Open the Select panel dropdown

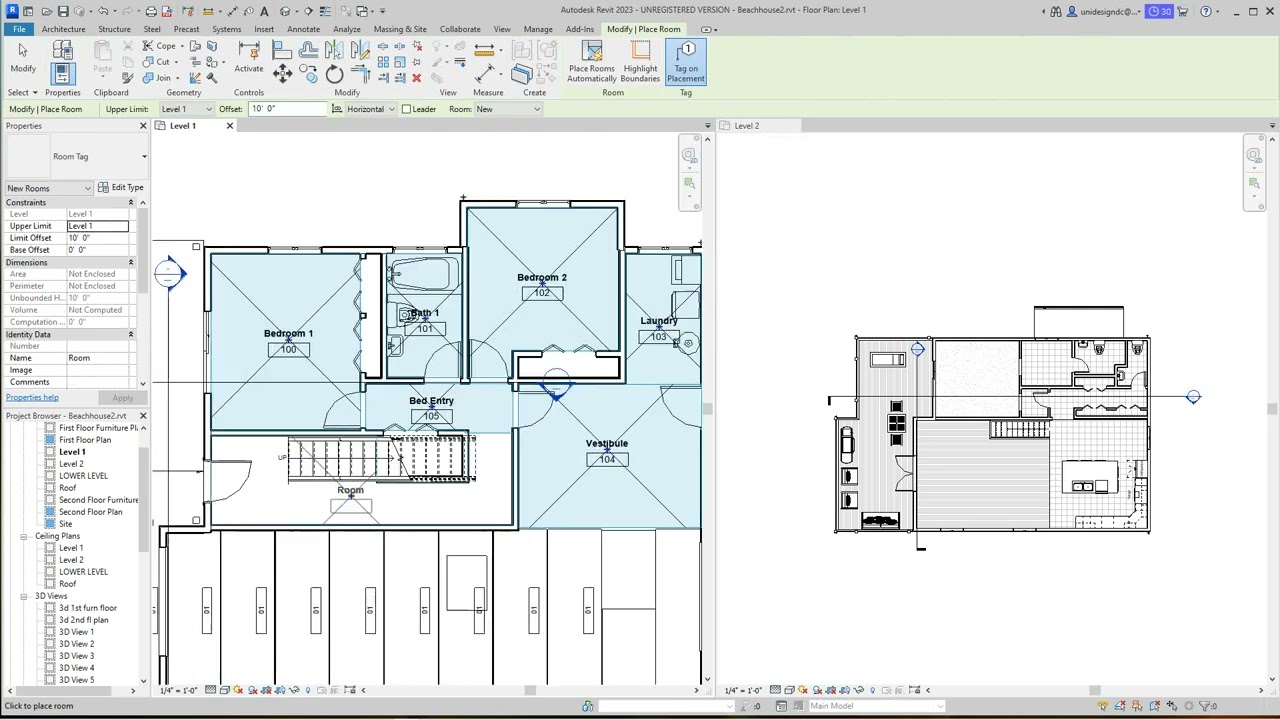tap(22, 93)
